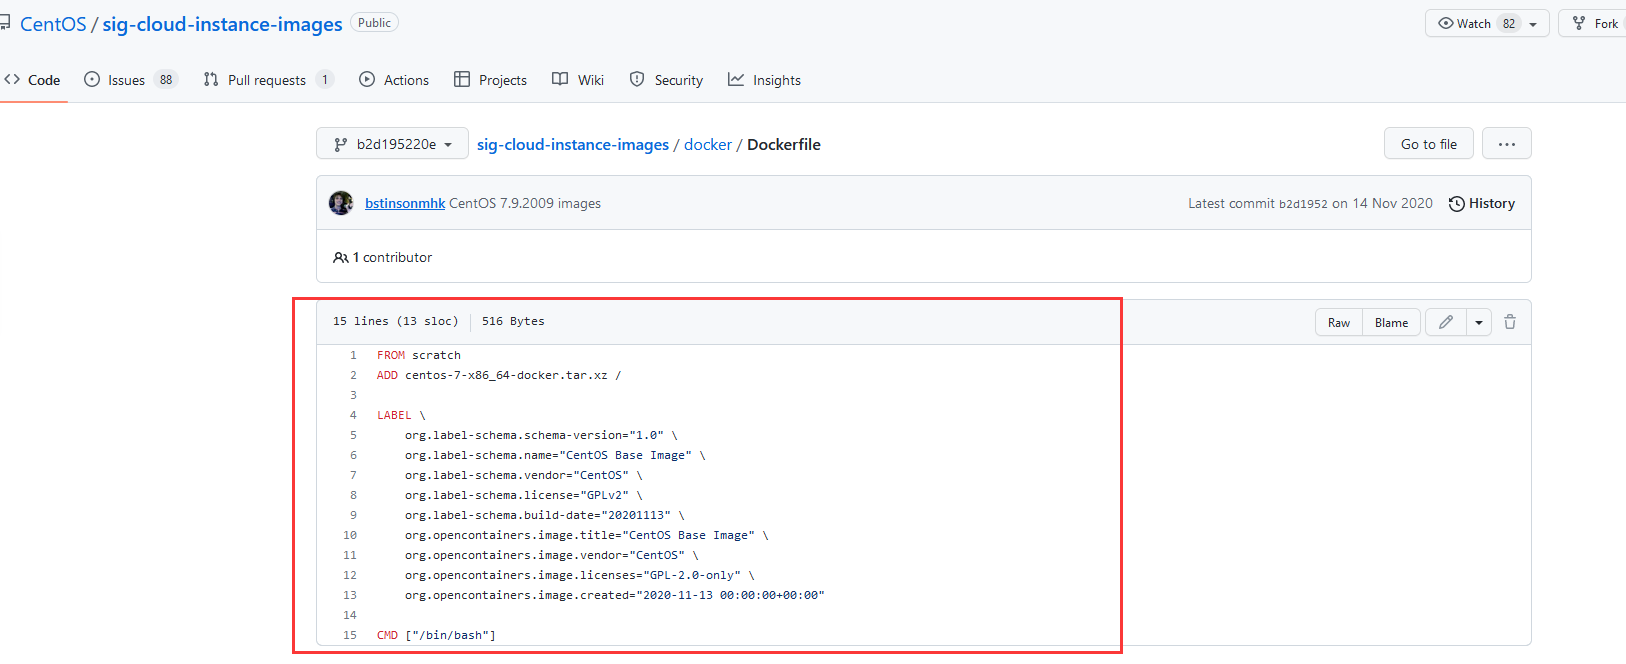This screenshot has width=1626, height=664.
Task: Click the label-schema.license="GPLv2" line
Action: (523, 495)
